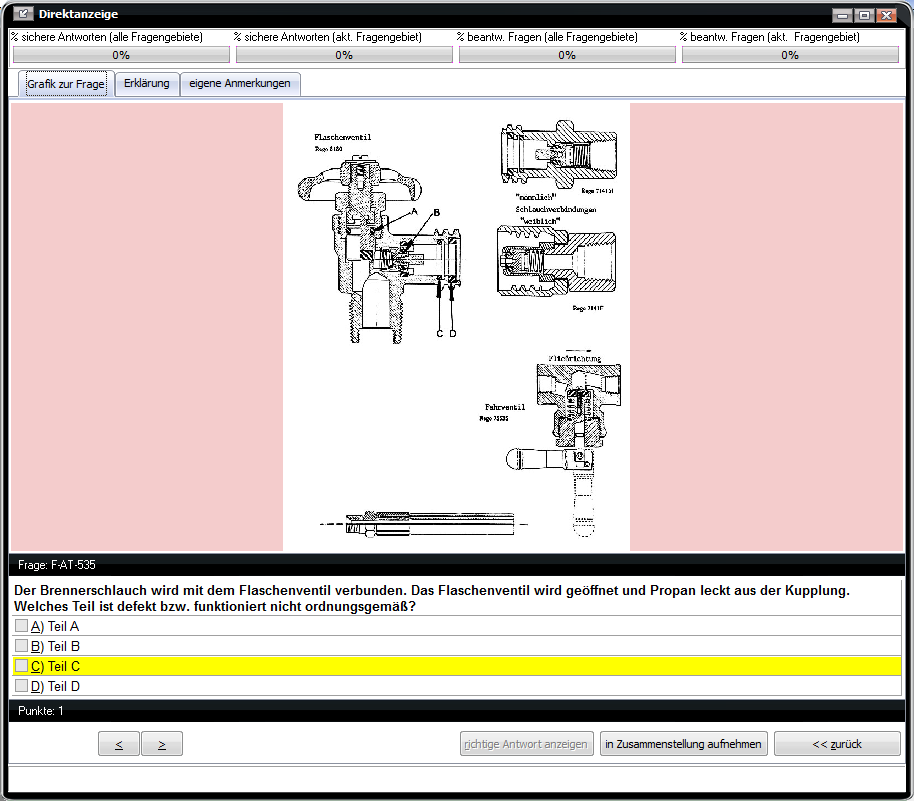Check answer A) Teil A
914x801 pixels.
22,626
